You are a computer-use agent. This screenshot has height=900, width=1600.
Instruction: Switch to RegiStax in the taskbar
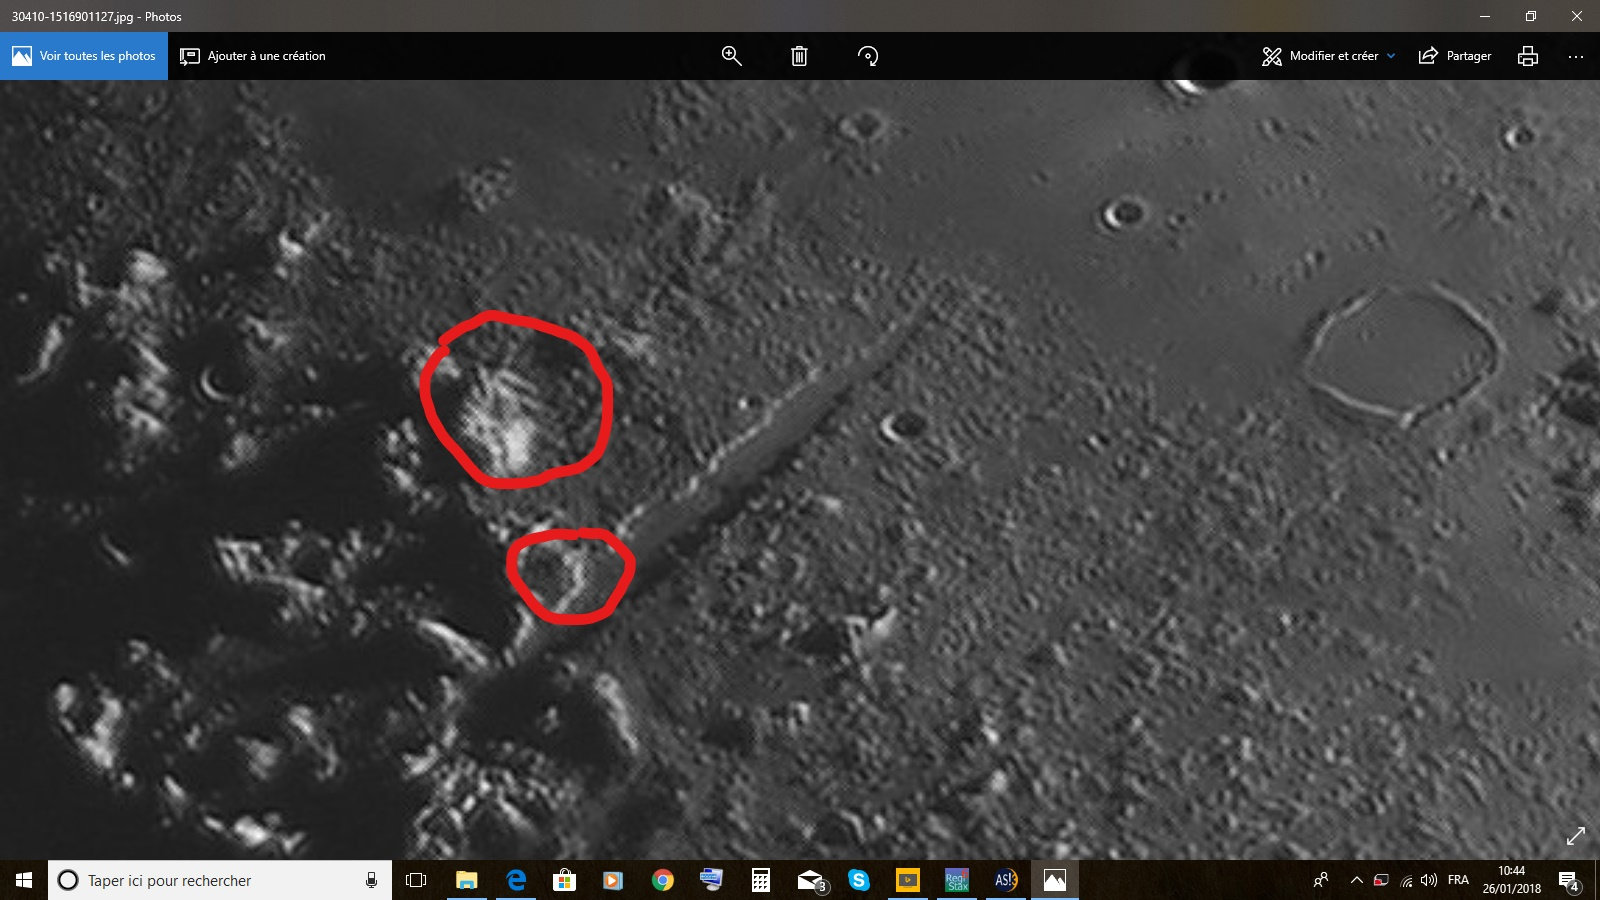coord(957,880)
